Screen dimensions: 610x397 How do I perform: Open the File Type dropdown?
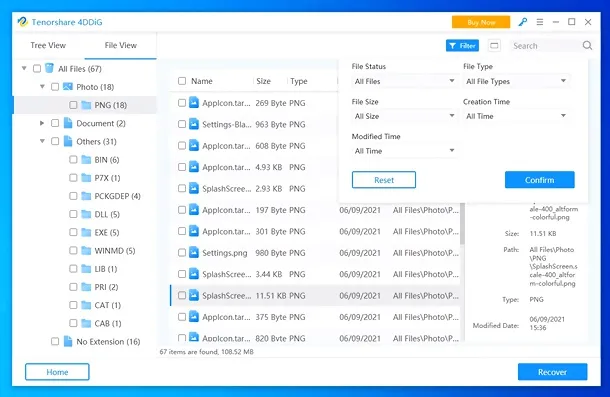click(x=516, y=81)
